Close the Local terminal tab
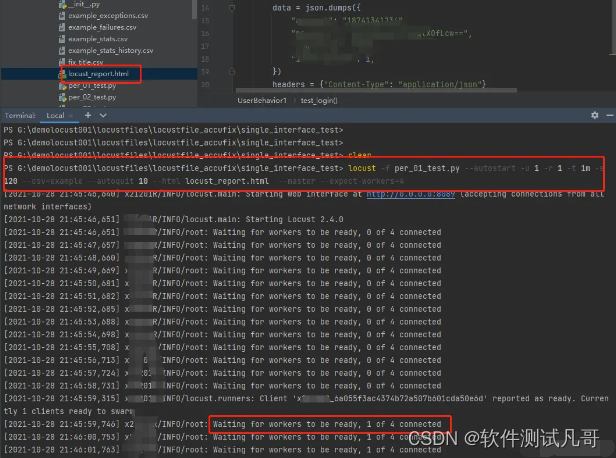This screenshot has width=616, height=458. pyautogui.click(x=71, y=115)
